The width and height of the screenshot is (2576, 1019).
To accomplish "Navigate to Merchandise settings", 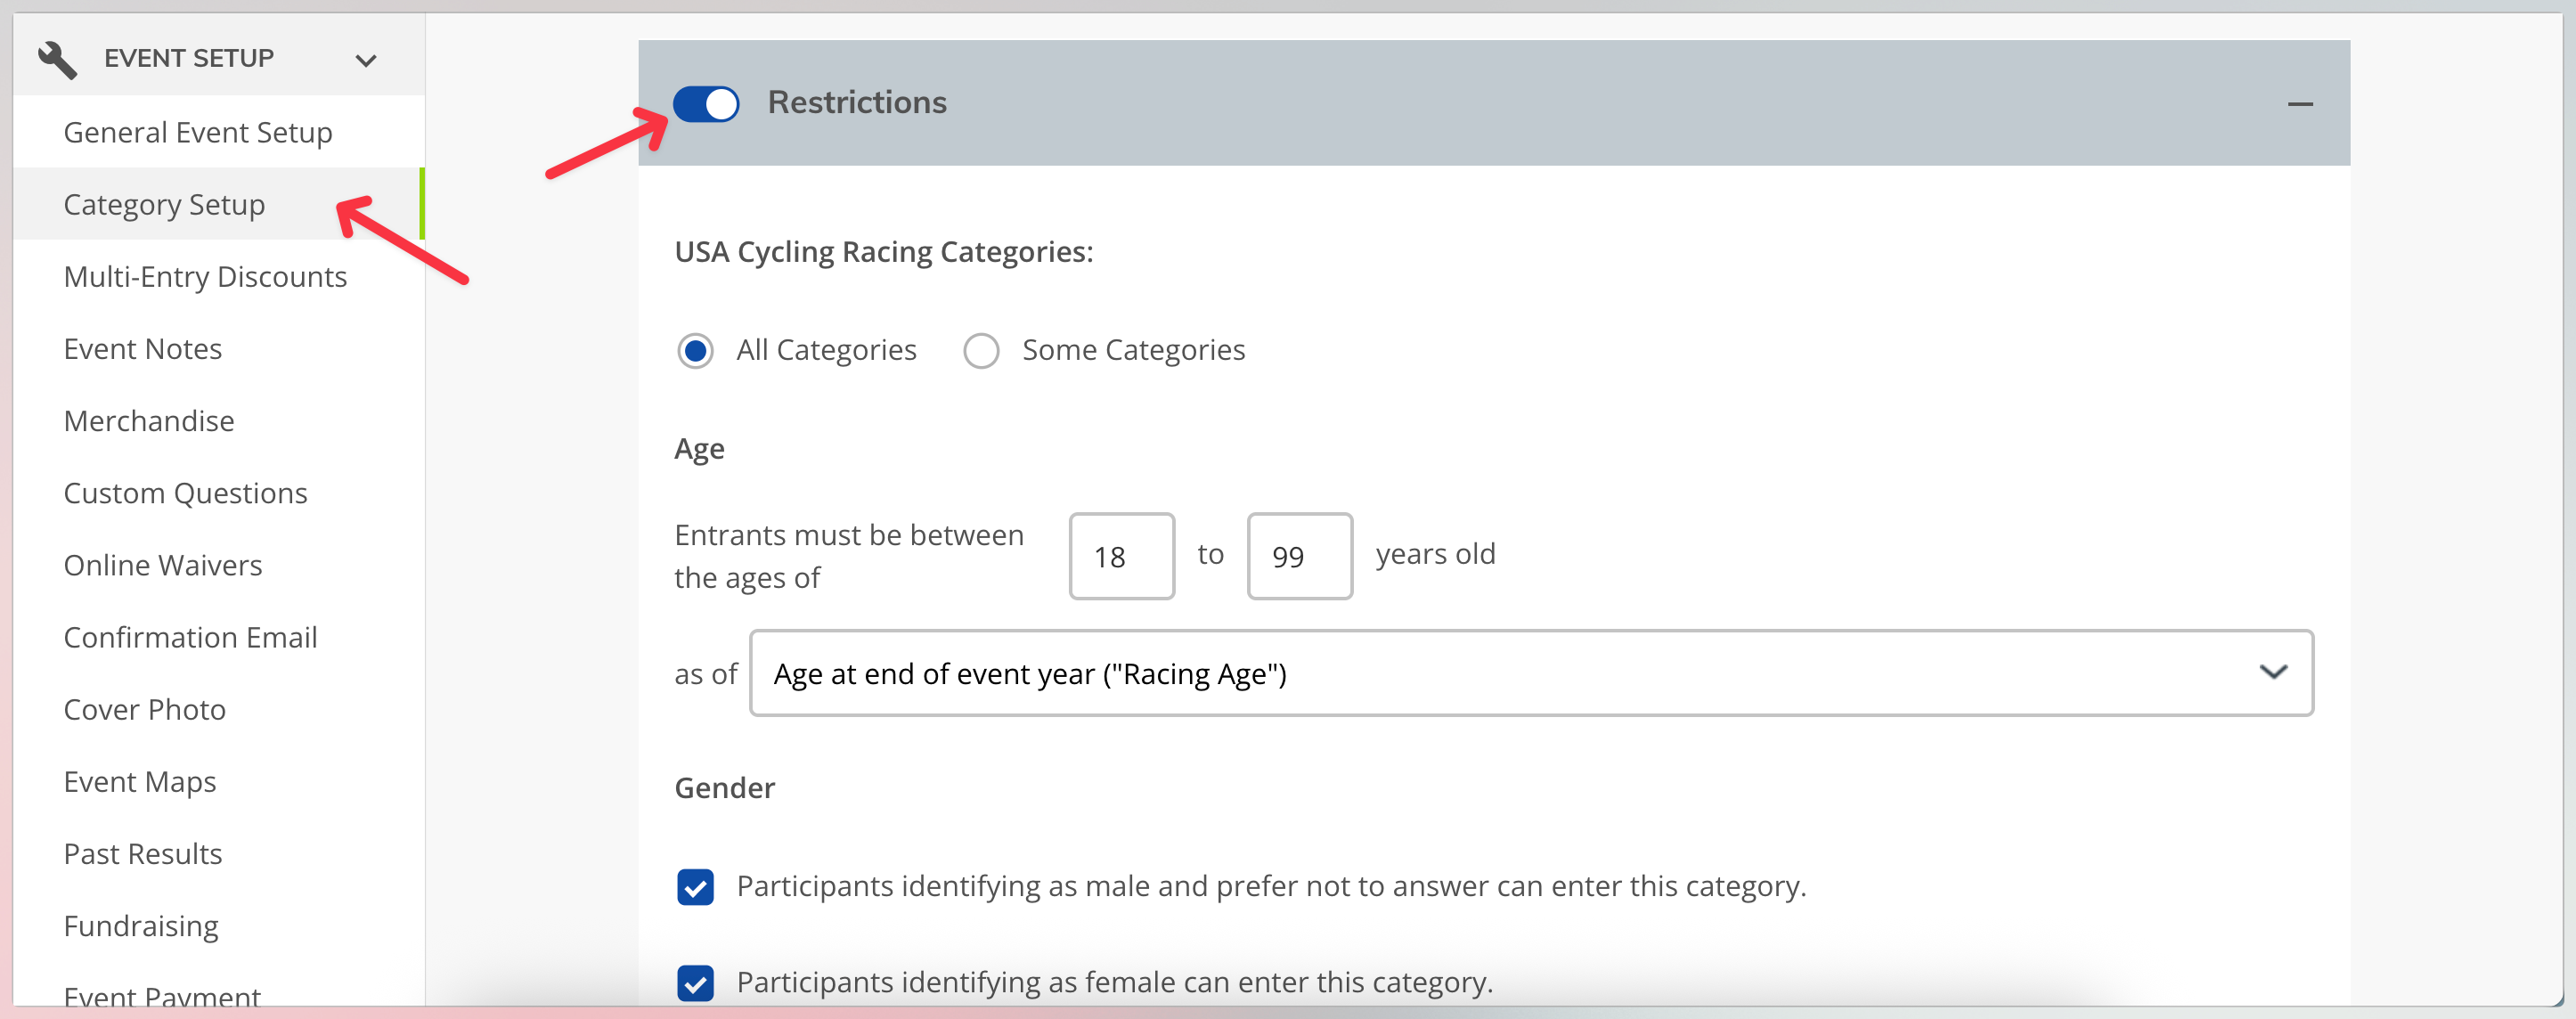I will [x=149, y=420].
